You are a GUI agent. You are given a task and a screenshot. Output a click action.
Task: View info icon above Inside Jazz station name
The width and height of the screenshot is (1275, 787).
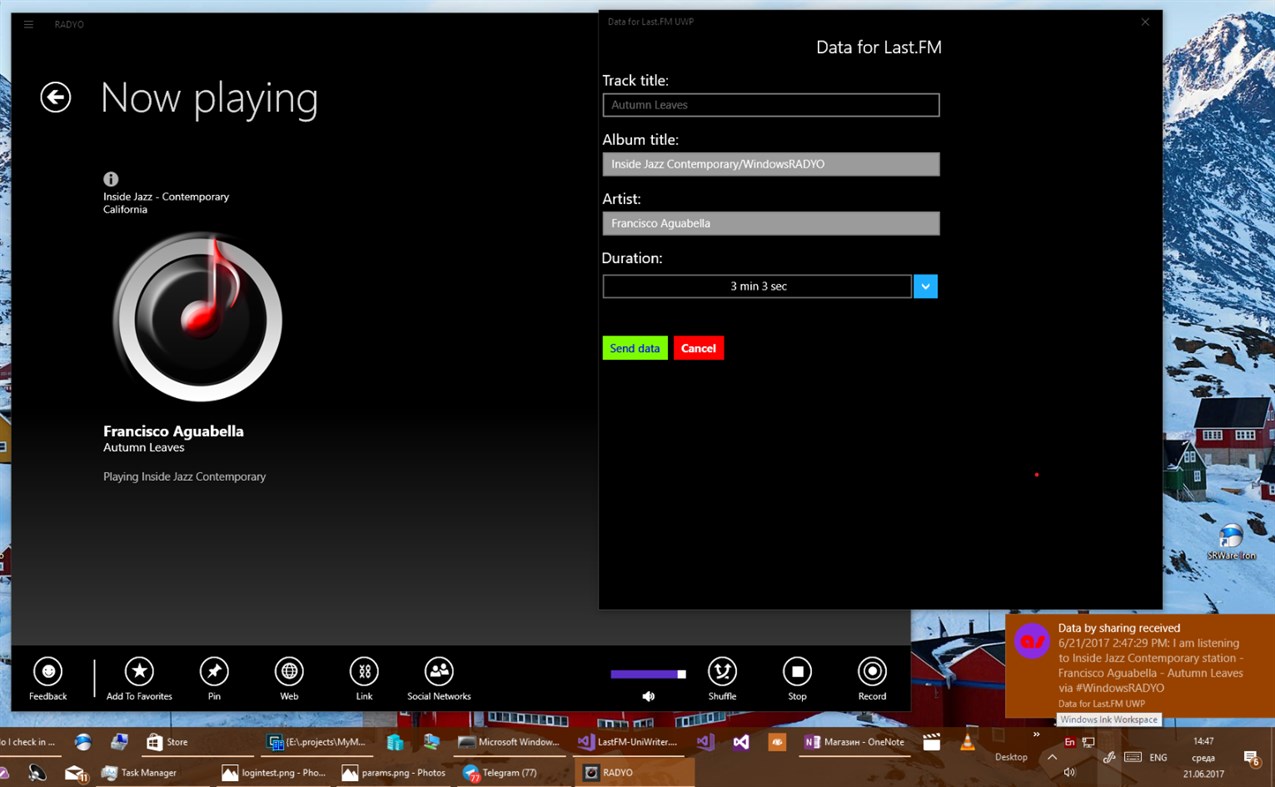(x=110, y=177)
